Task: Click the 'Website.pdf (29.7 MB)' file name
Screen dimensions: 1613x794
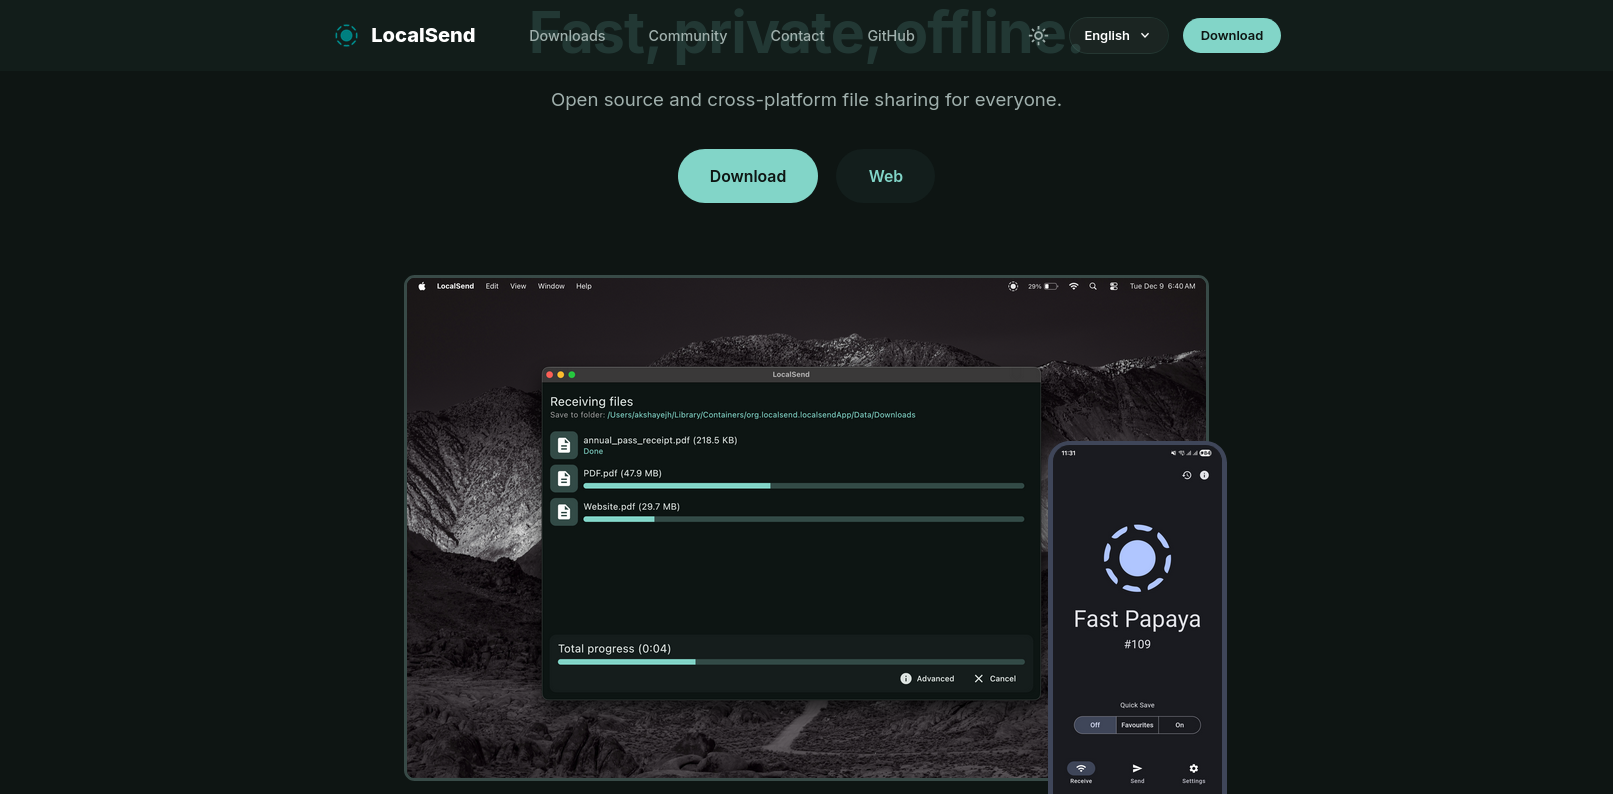Action: click(x=631, y=507)
